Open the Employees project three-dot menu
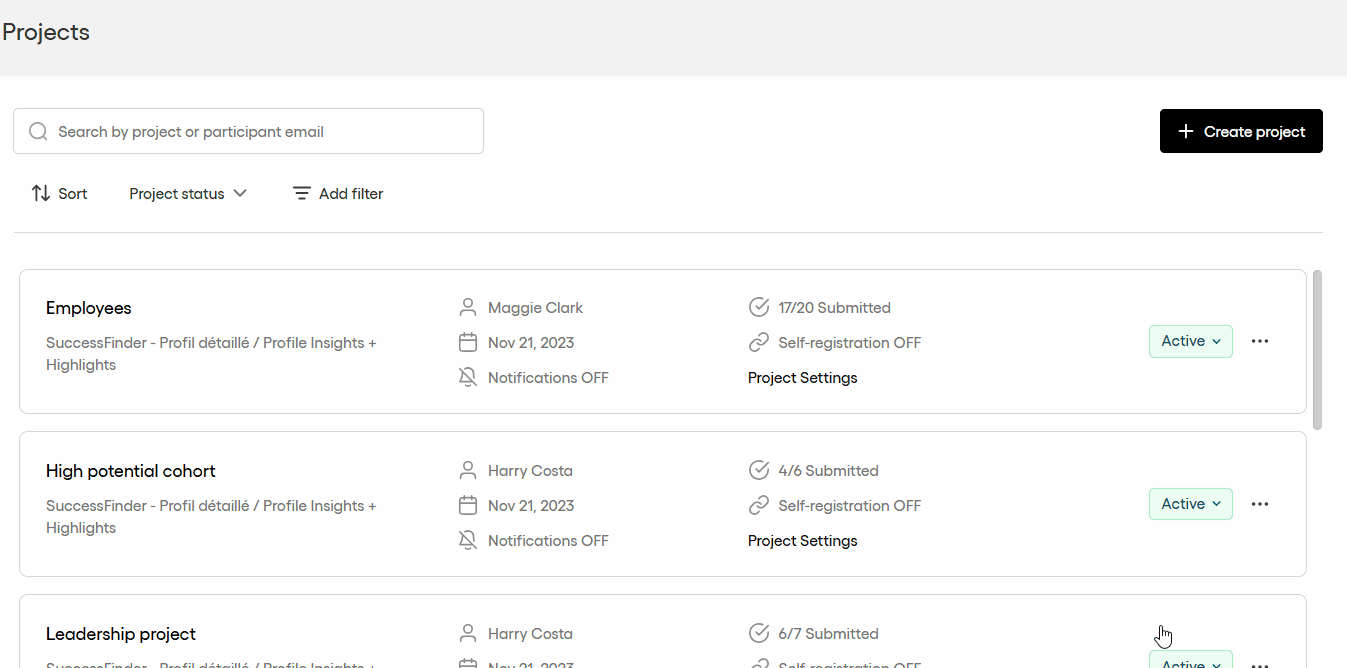The height and width of the screenshot is (668, 1347). (x=1260, y=341)
